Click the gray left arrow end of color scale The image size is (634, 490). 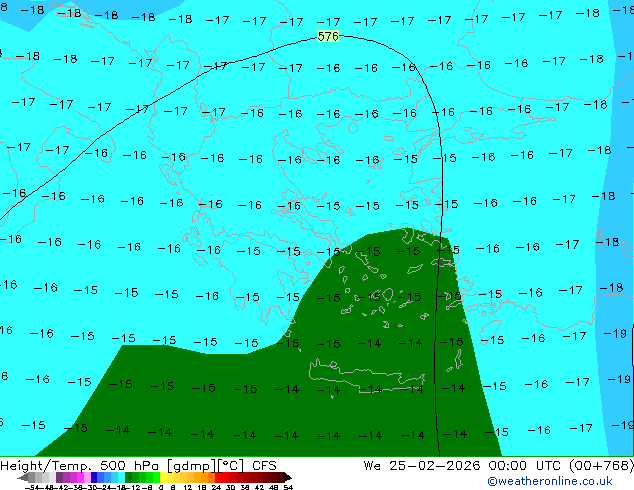[23, 478]
